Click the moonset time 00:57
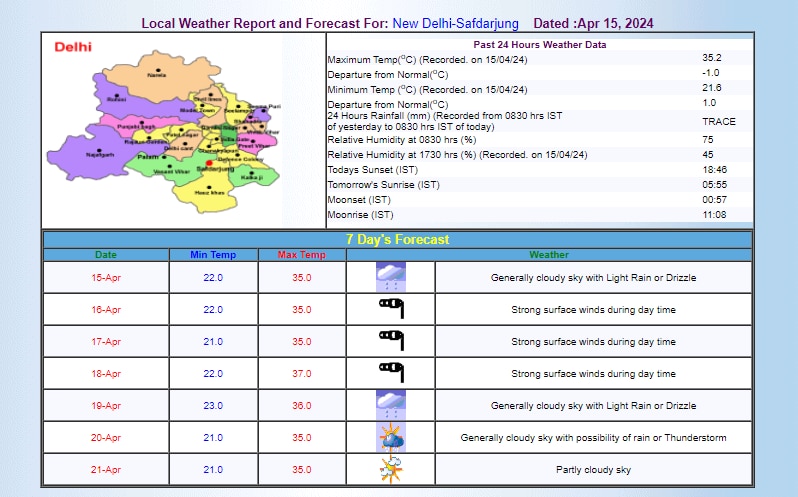This screenshot has height=497, width=798. (x=715, y=200)
